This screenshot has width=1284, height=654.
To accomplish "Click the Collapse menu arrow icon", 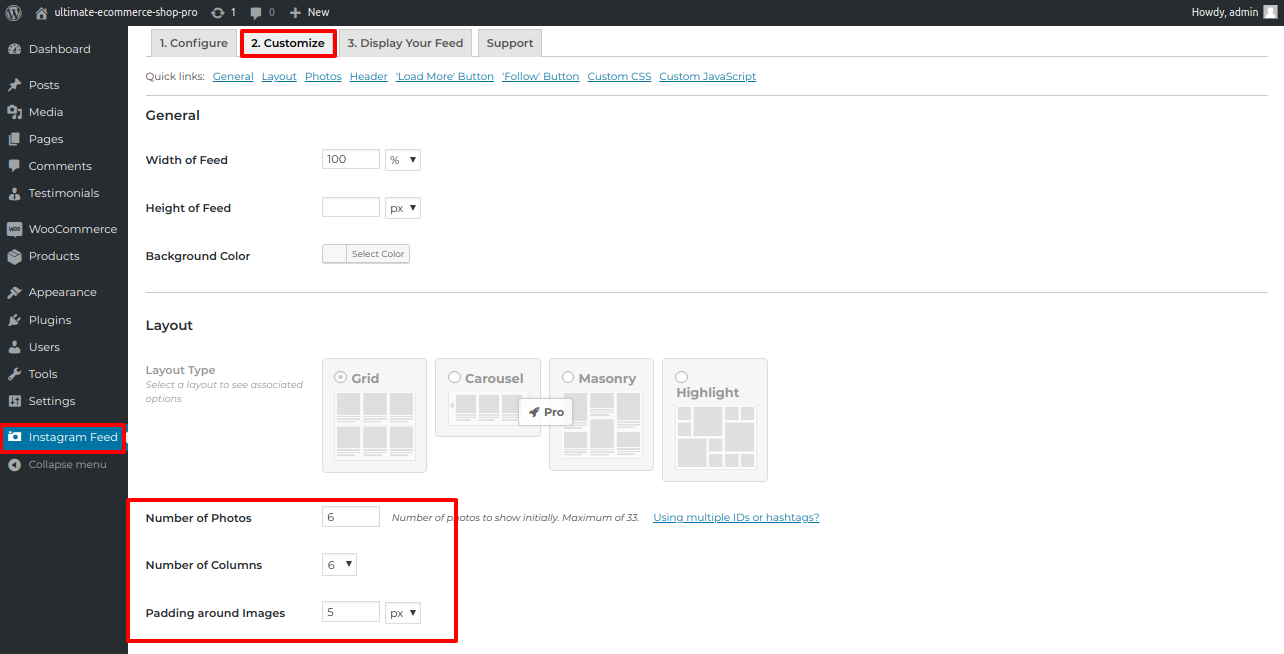I will tap(14, 464).
